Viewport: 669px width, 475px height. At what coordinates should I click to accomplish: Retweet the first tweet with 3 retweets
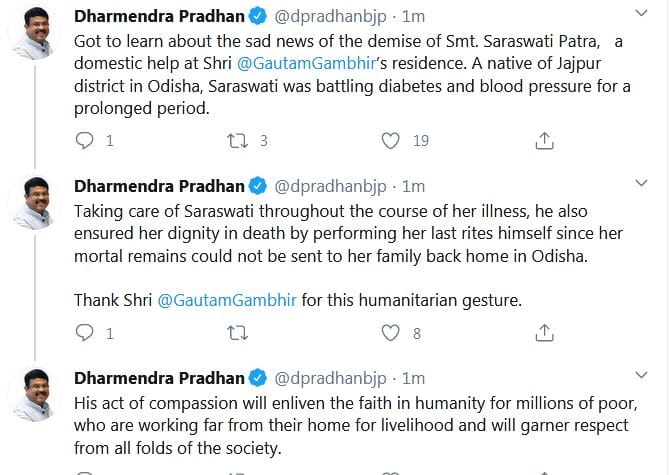[x=238, y=141]
